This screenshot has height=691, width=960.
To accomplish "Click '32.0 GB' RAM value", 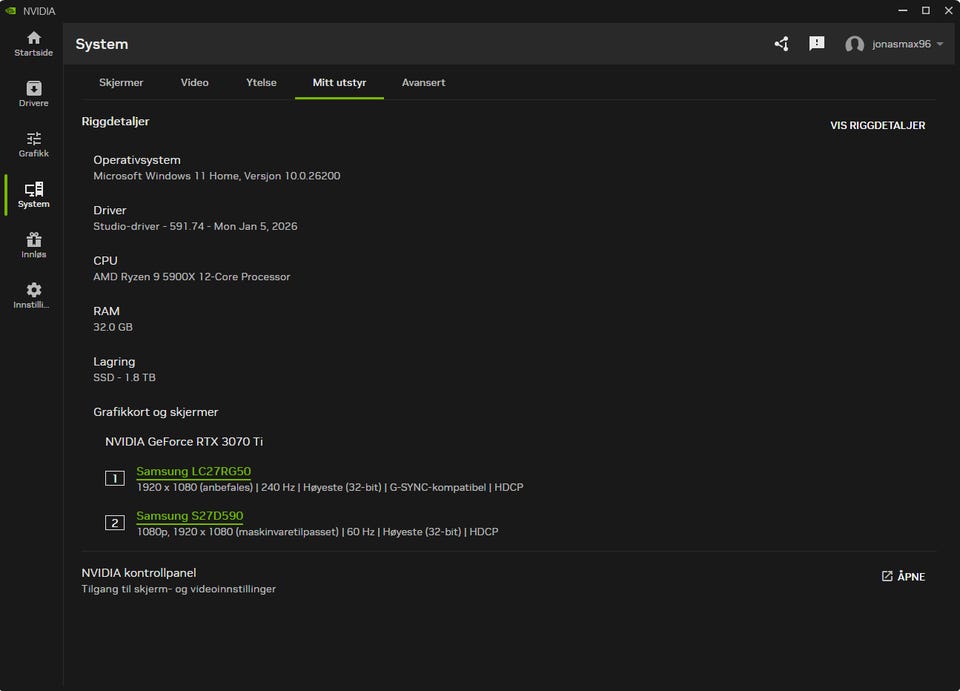I will (113, 327).
